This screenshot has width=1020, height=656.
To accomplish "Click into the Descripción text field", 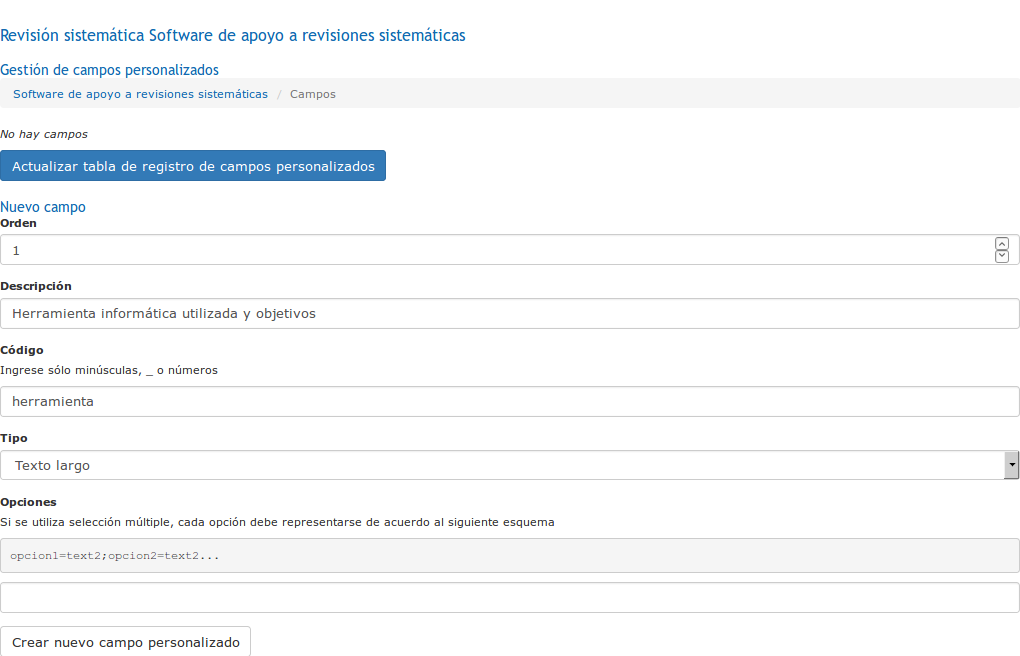I will point(509,313).
